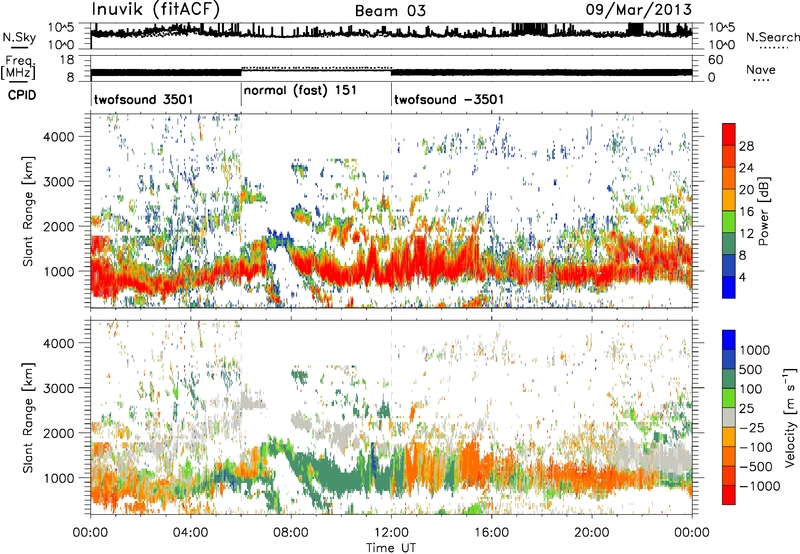800x554 pixels.
Task: Click the '28' tick on the power scale
Action: click(746, 146)
